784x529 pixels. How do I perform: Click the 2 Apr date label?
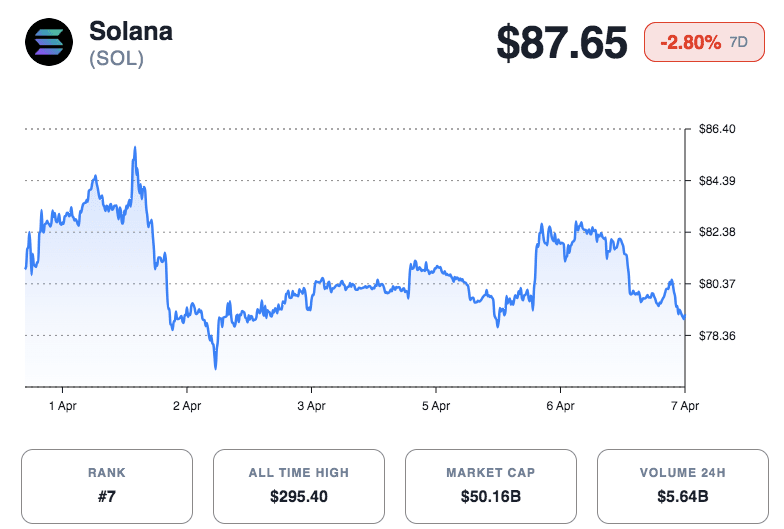[187, 406]
